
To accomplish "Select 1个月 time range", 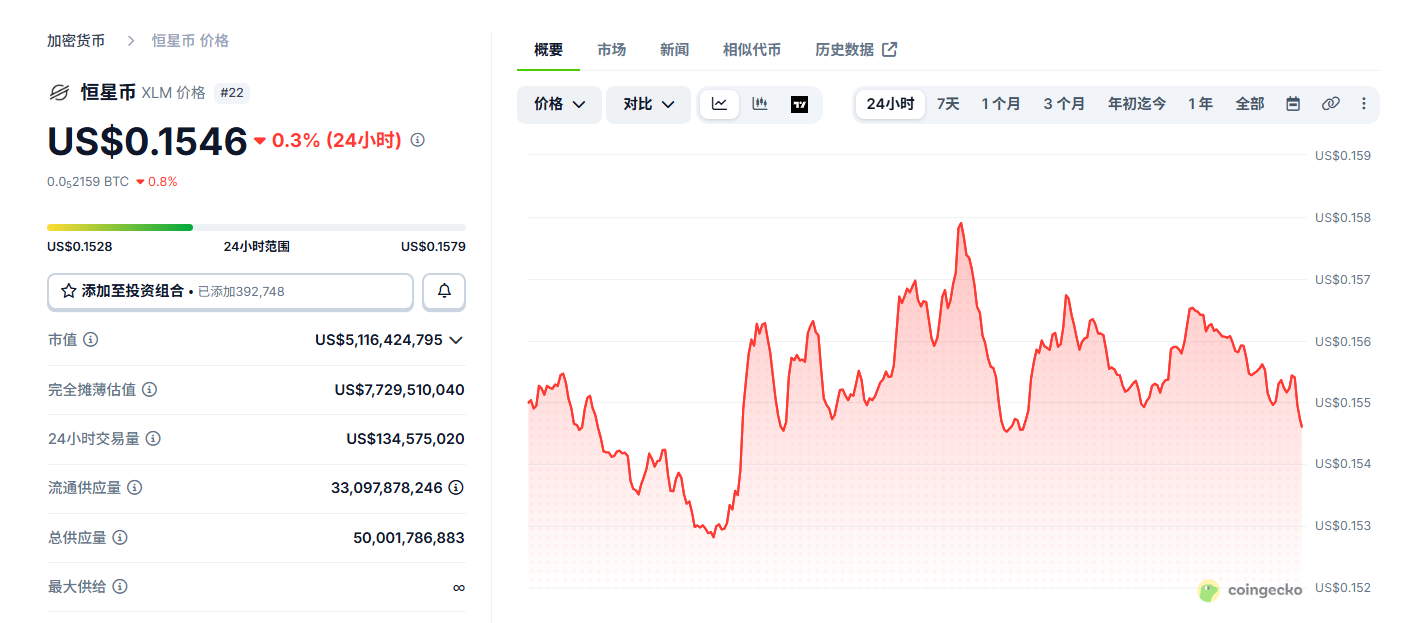I will click(x=1001, y=104).
